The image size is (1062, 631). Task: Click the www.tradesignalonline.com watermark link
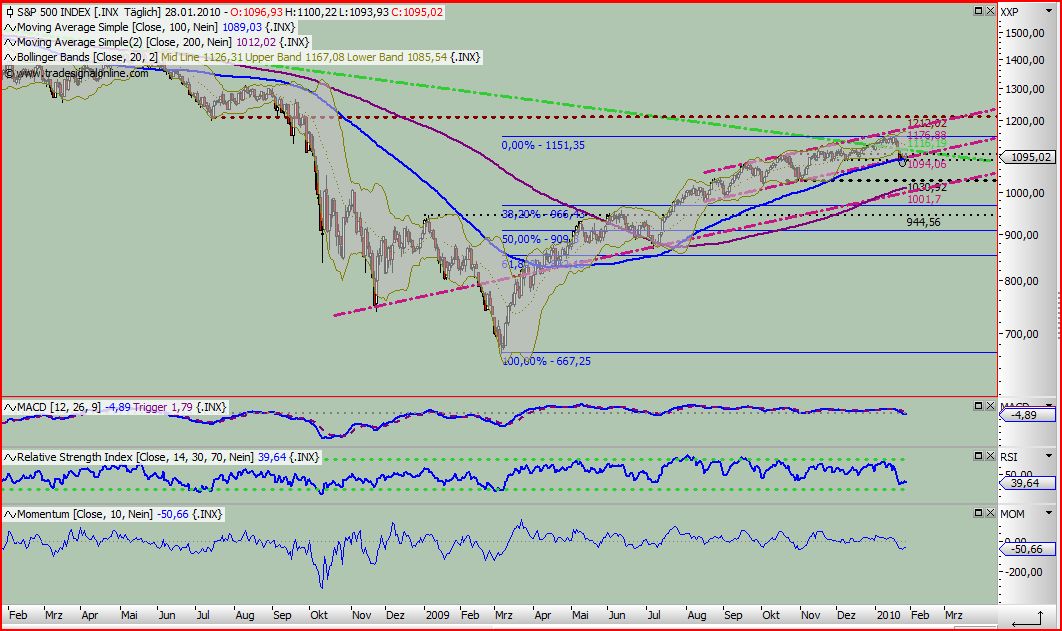click(75, 73)
